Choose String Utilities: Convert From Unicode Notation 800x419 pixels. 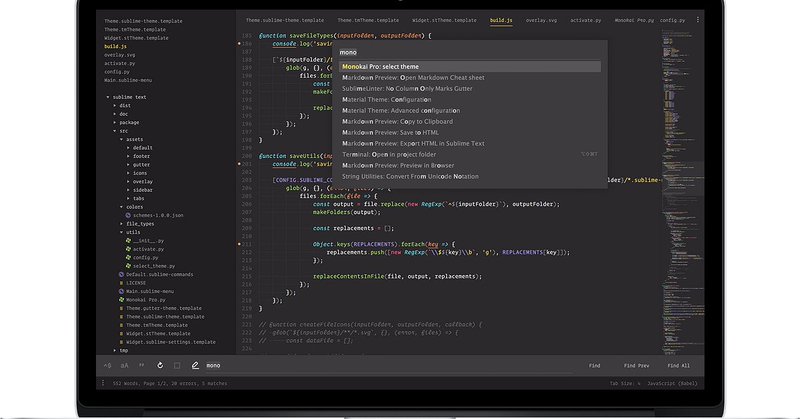click(469, 176)
